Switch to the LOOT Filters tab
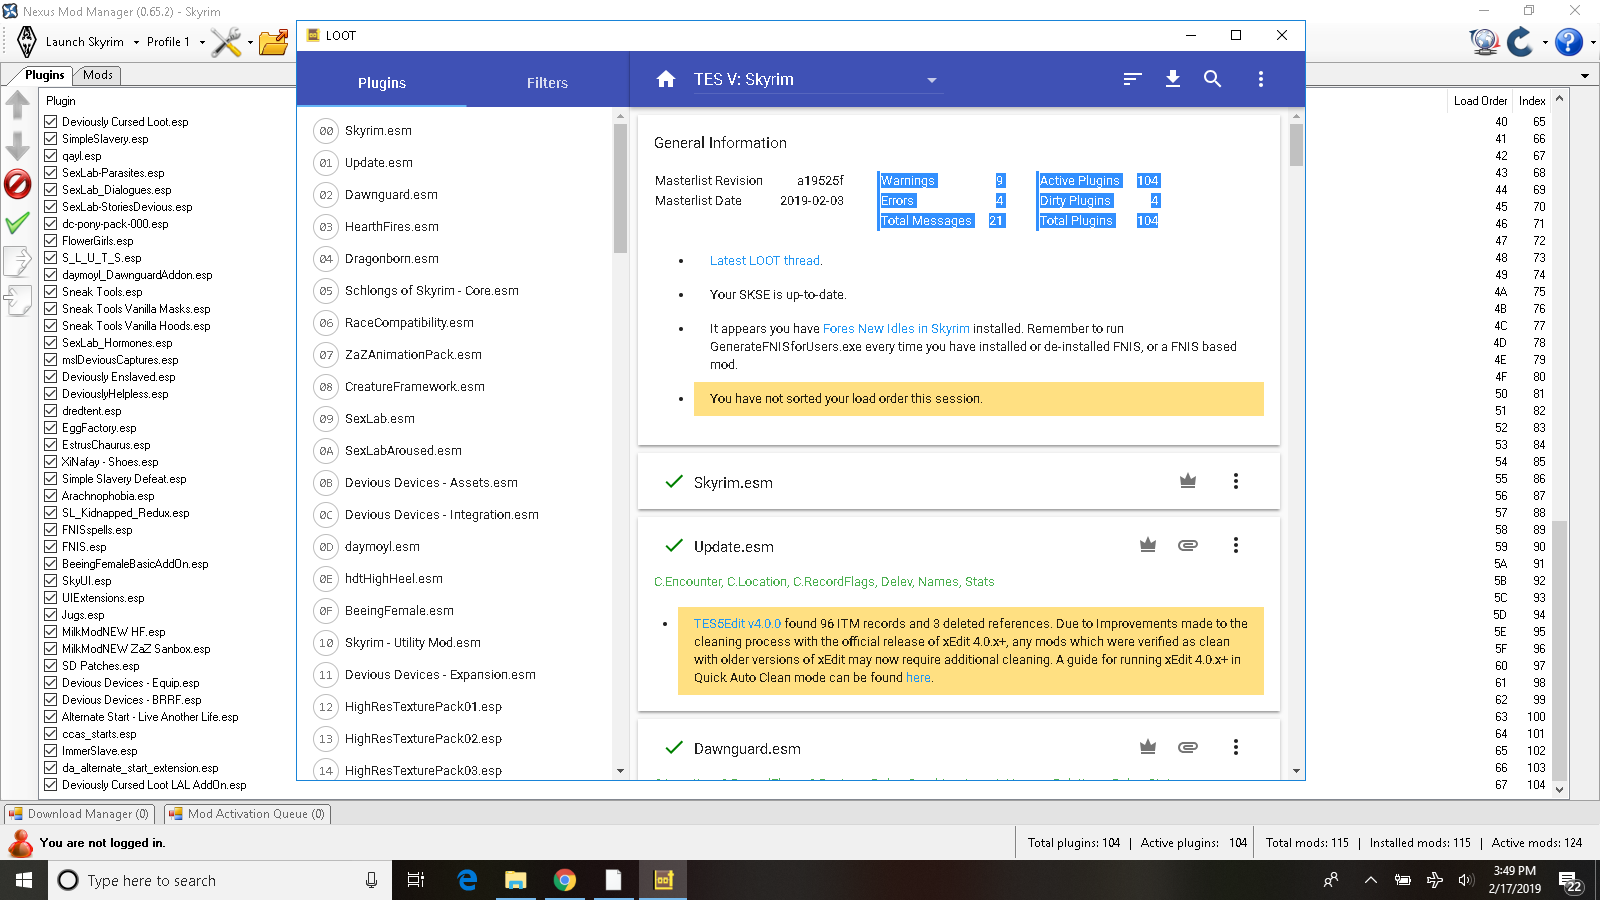This screenshot has width=1600, height=900. (547, 82)
